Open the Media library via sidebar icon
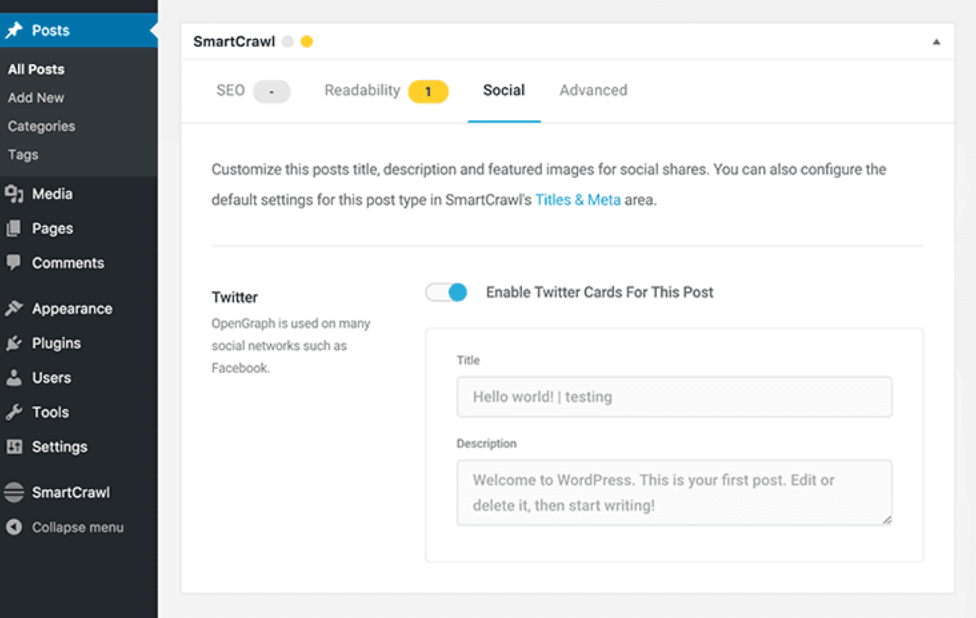976x618 pixels. click(x=14, y=194)
